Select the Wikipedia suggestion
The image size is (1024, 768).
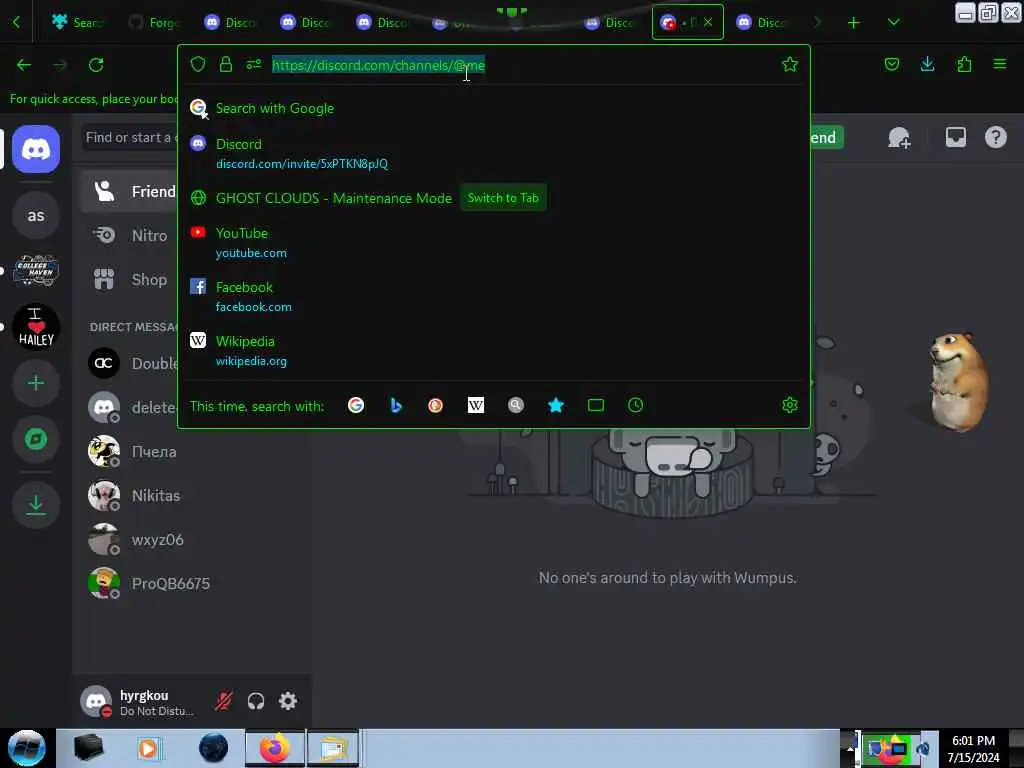pyautogui.click(x=494, y=351)
